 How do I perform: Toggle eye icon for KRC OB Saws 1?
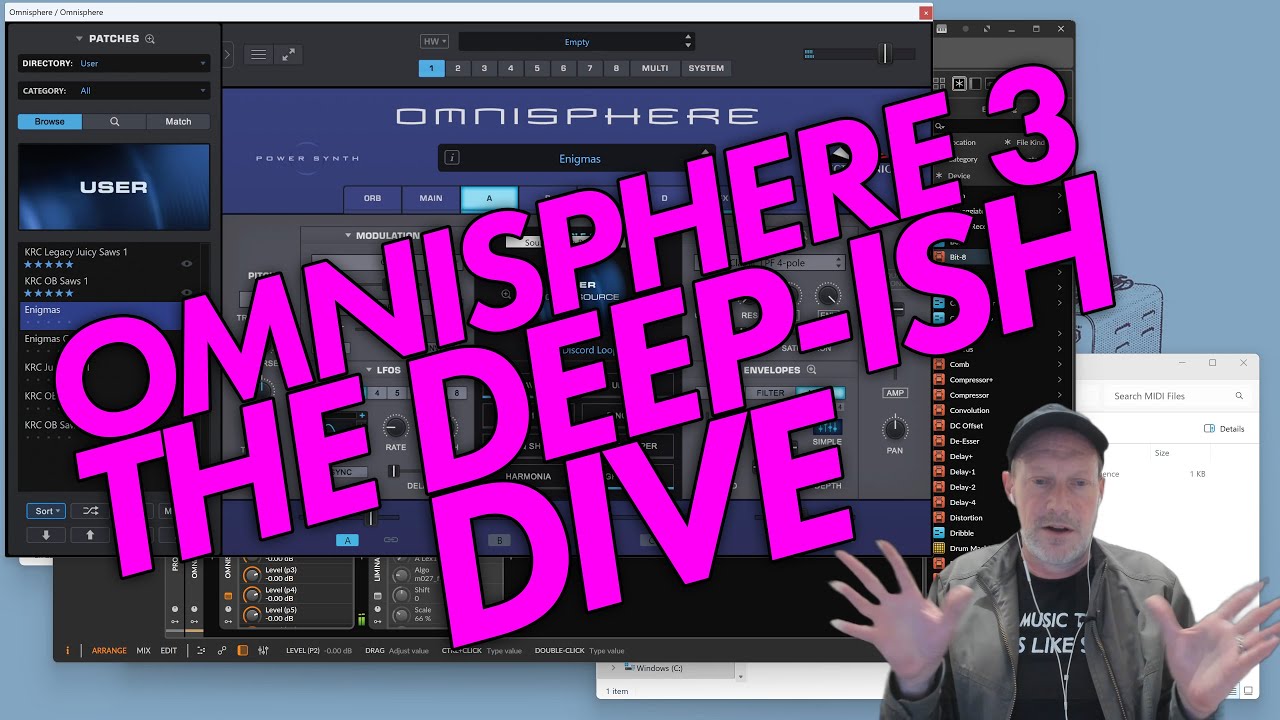coord(186,292)
